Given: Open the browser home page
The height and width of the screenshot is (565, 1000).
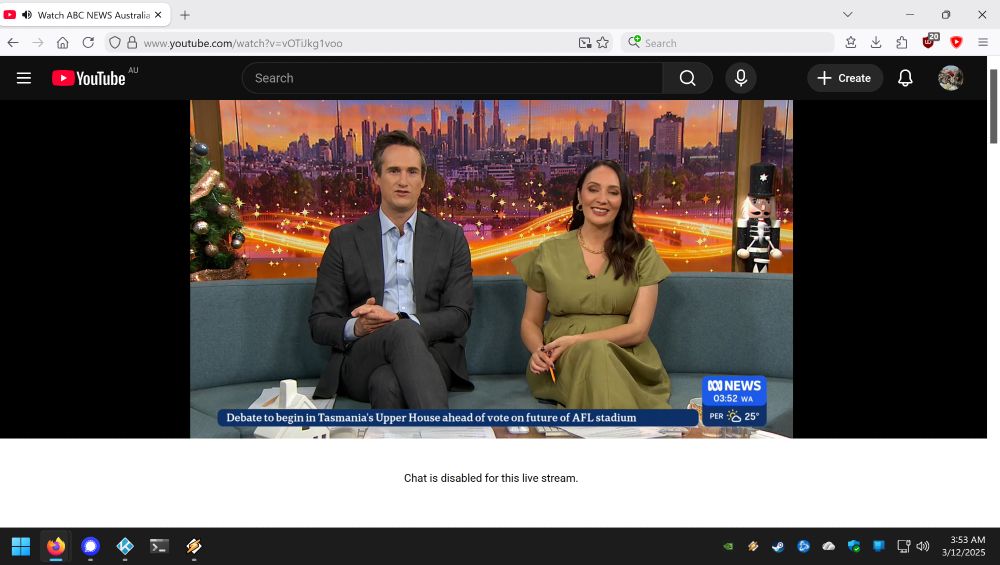Looking at the screenshot, I should [62, 43].
